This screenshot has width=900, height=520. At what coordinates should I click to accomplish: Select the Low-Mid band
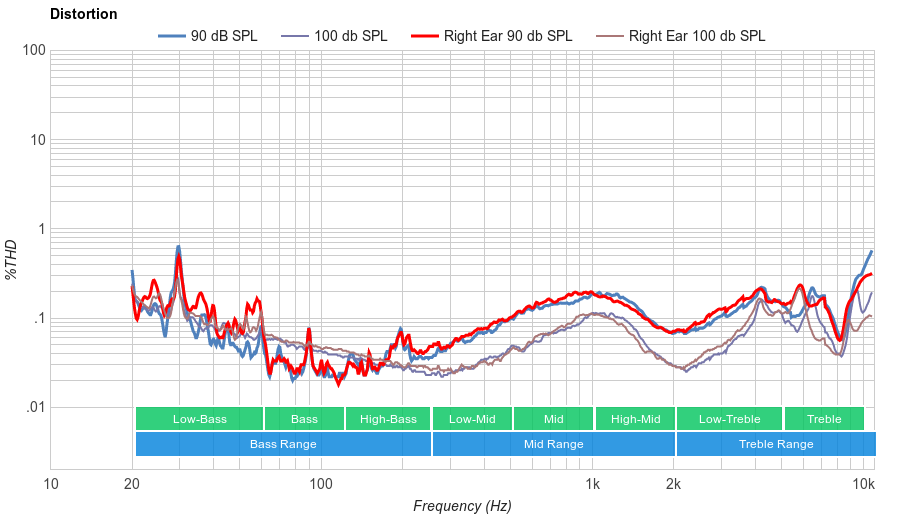(472, 419)
